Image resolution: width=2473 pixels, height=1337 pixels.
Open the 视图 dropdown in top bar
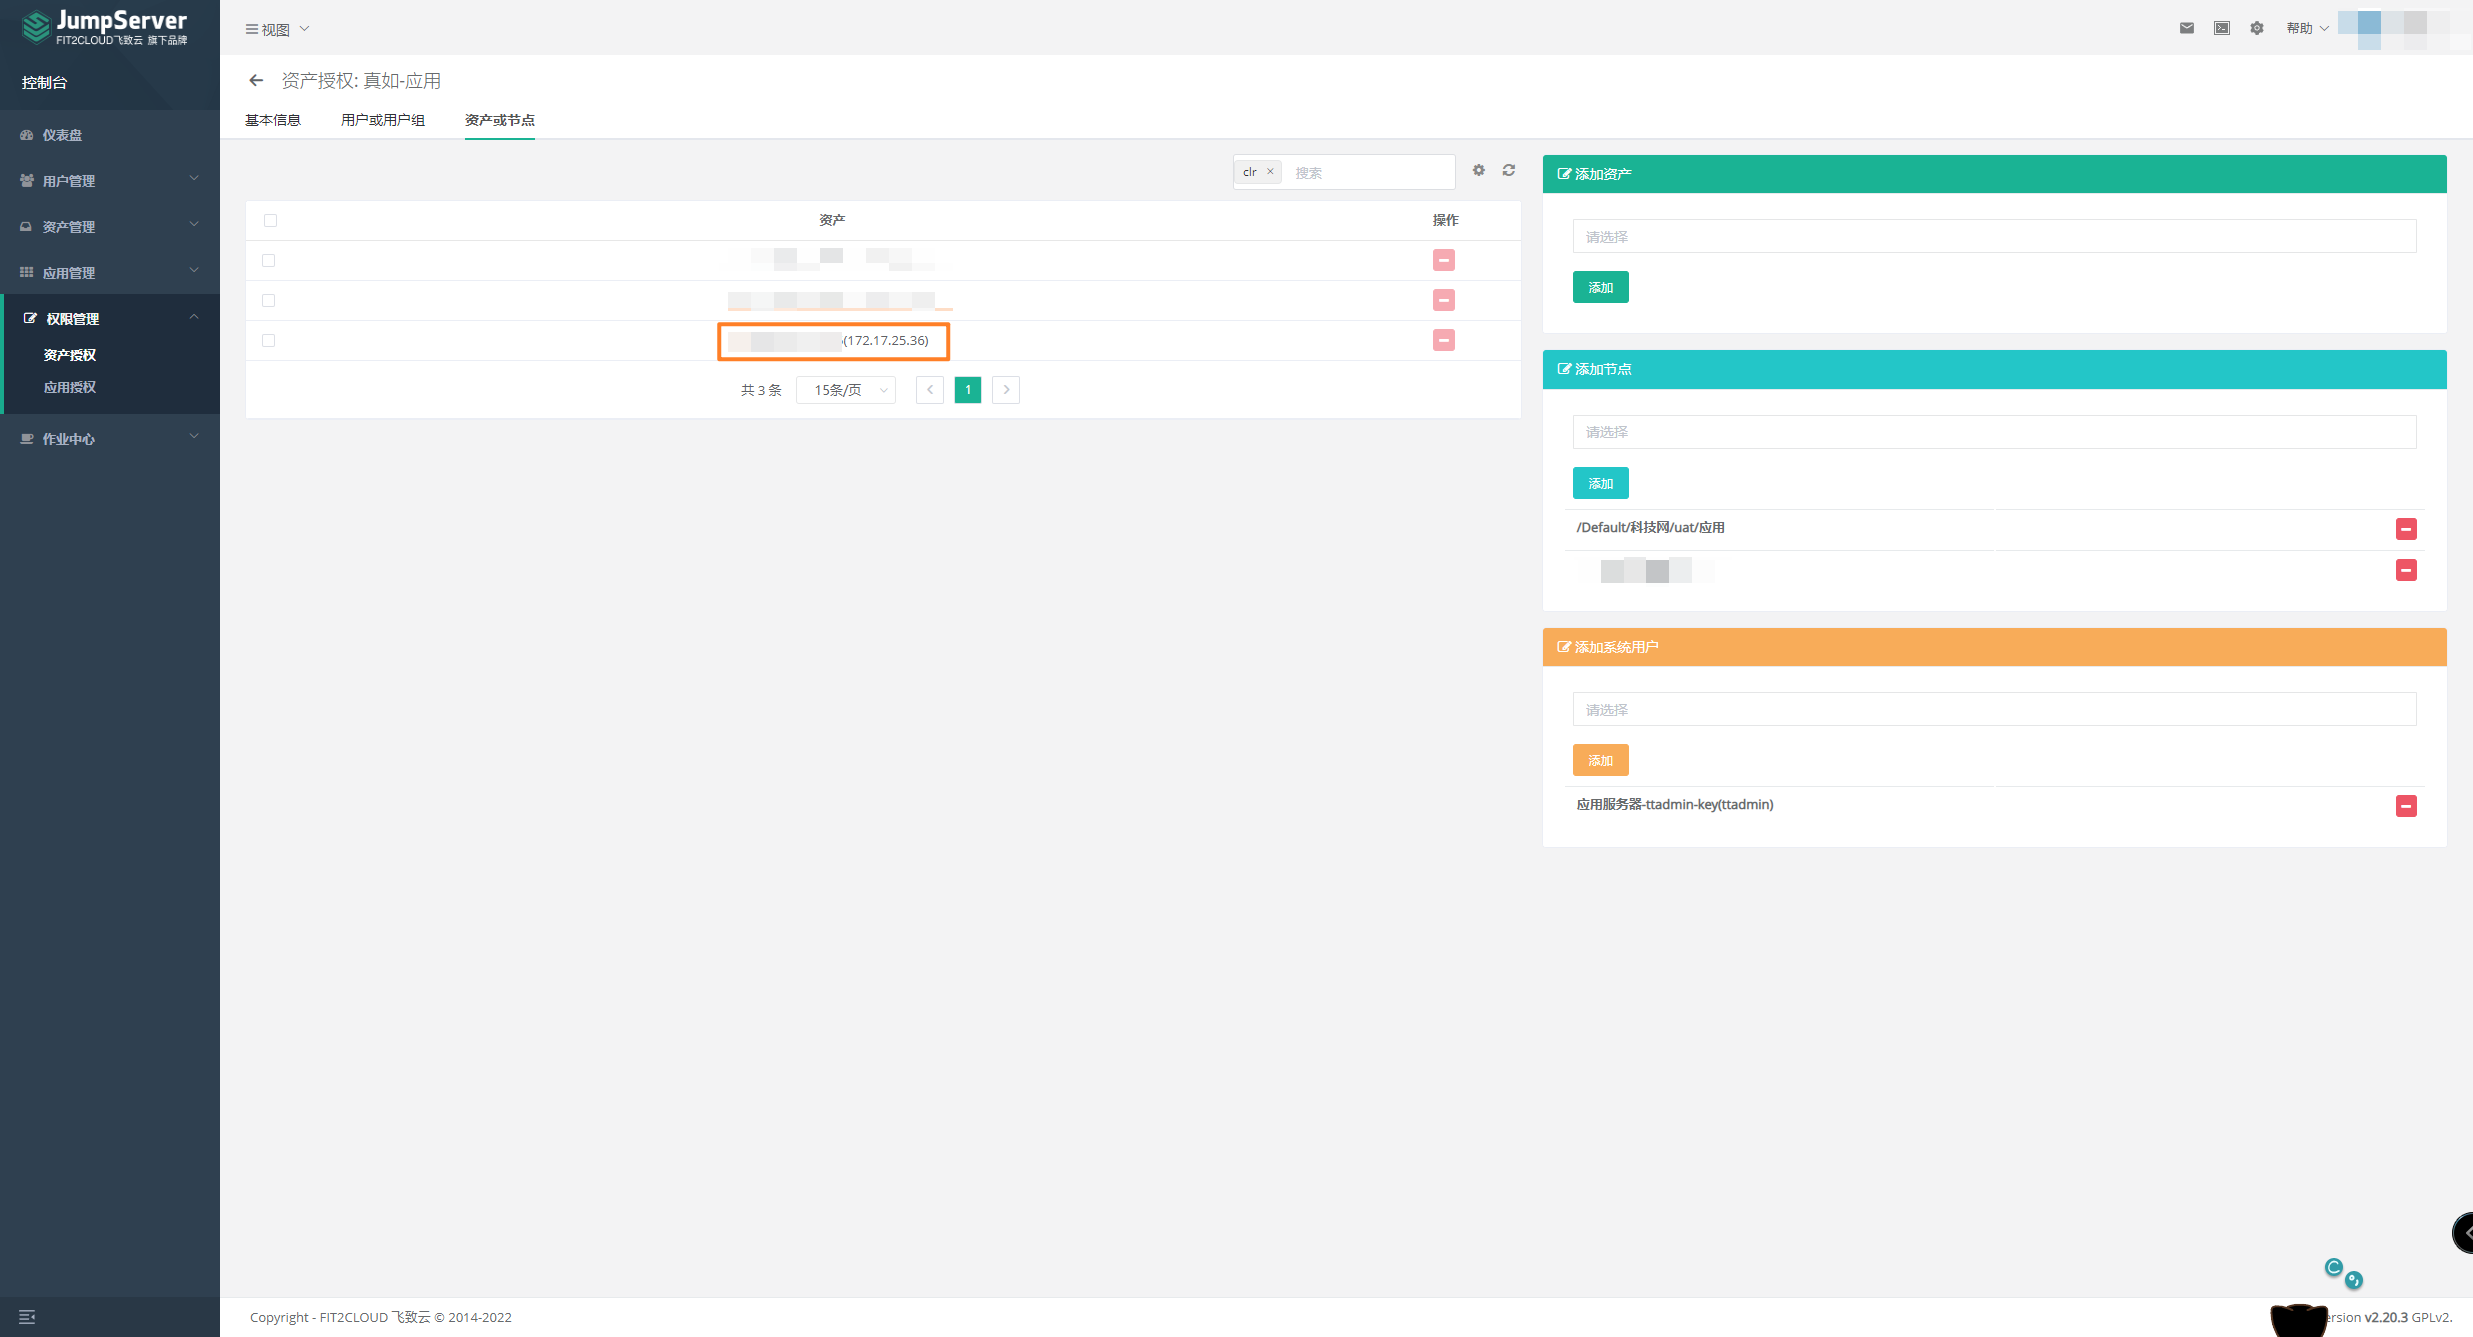coord(277,29)
